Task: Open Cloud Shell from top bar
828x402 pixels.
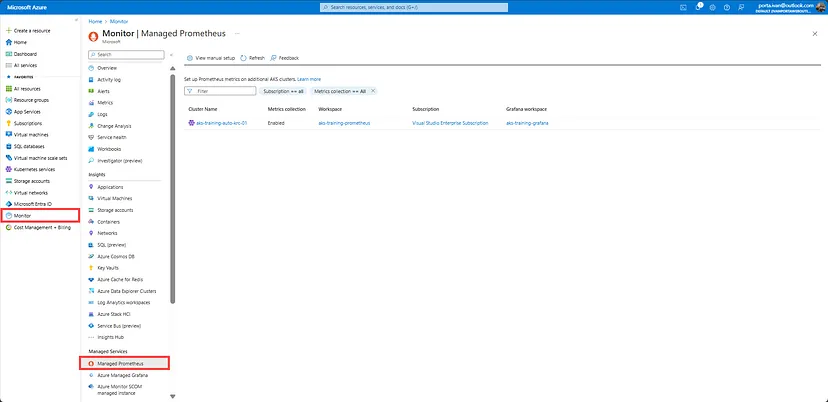Action: point(683,7)
